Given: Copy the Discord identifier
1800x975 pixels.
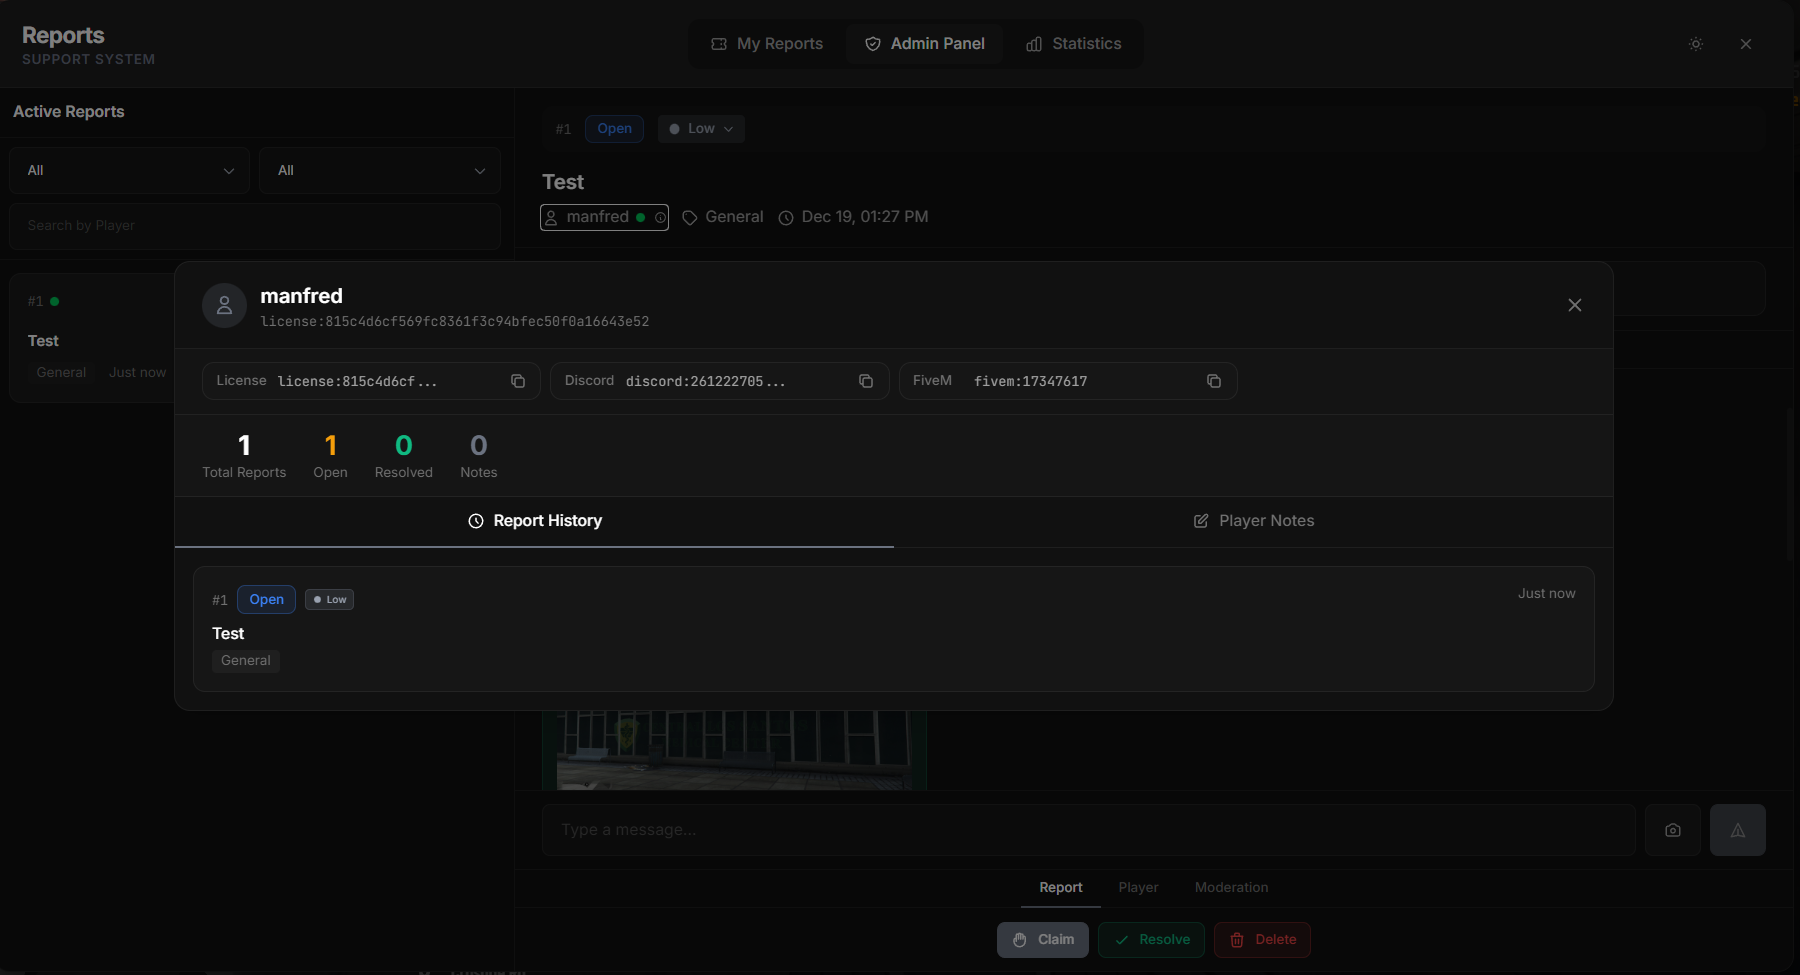Looking at the screenshot, I should coord(866,381).
